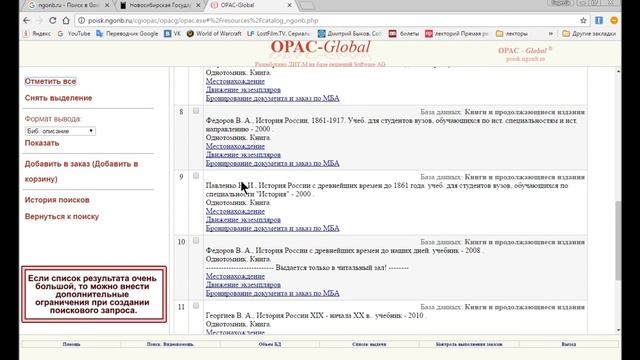Open Контроль выполнения заказов bottom menu
Image resolution: width=640 pixels, height=360 pixels.
[x=469, y=344]
